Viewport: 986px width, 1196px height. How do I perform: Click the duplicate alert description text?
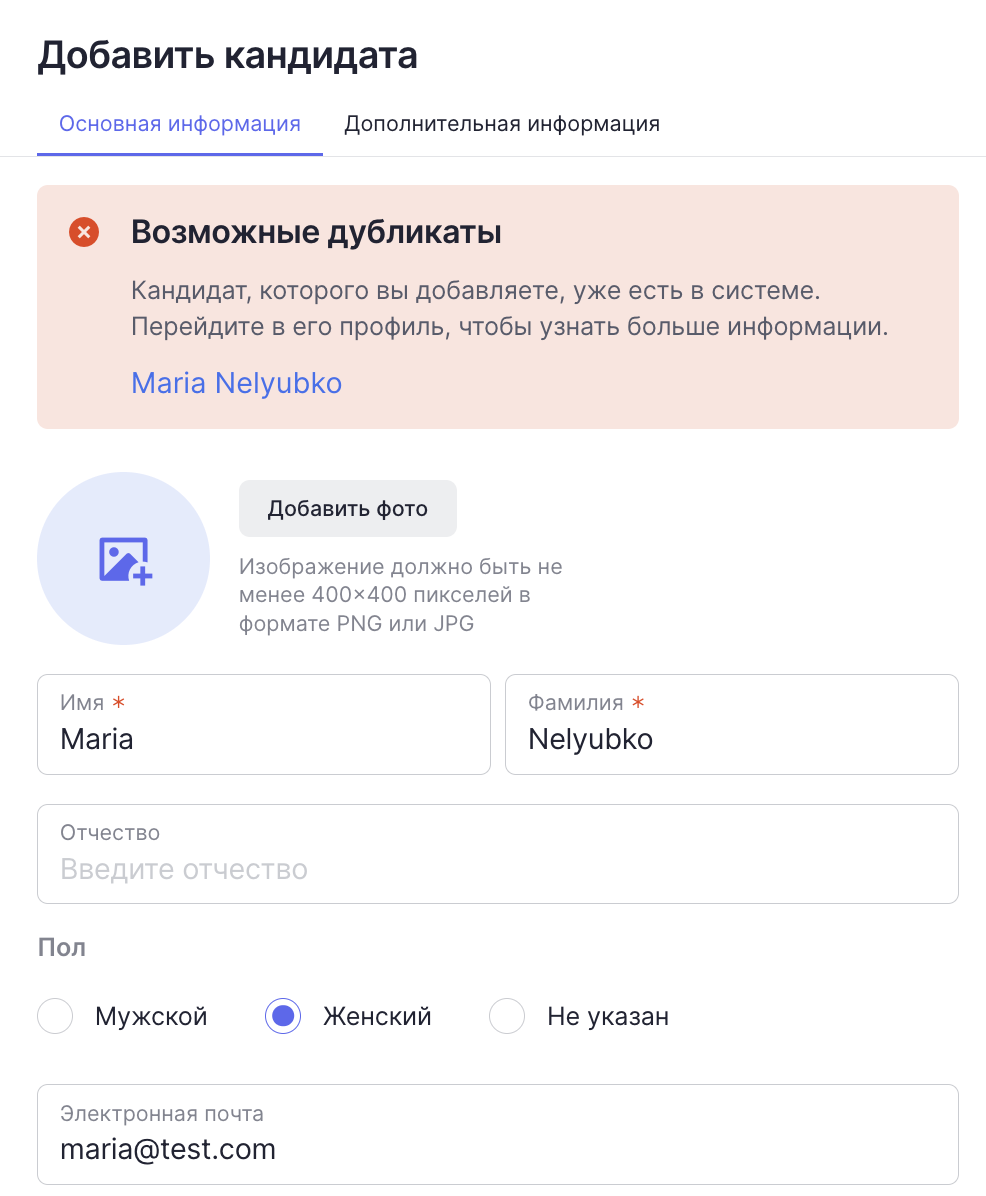tap(509, 308)
